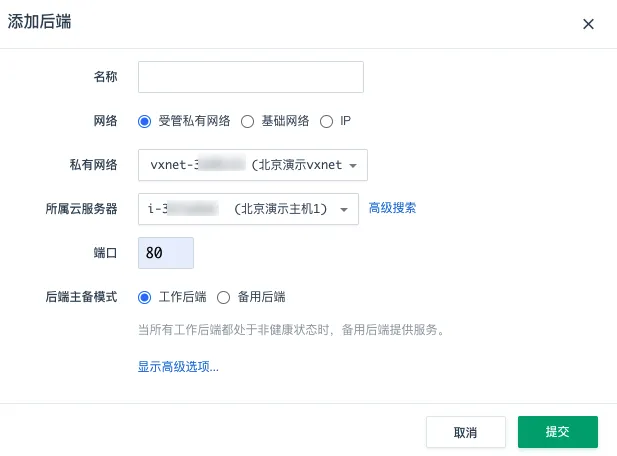Switch backend mode to 备用后端
This screenshot has width=617, height=456.
(224, 297)
